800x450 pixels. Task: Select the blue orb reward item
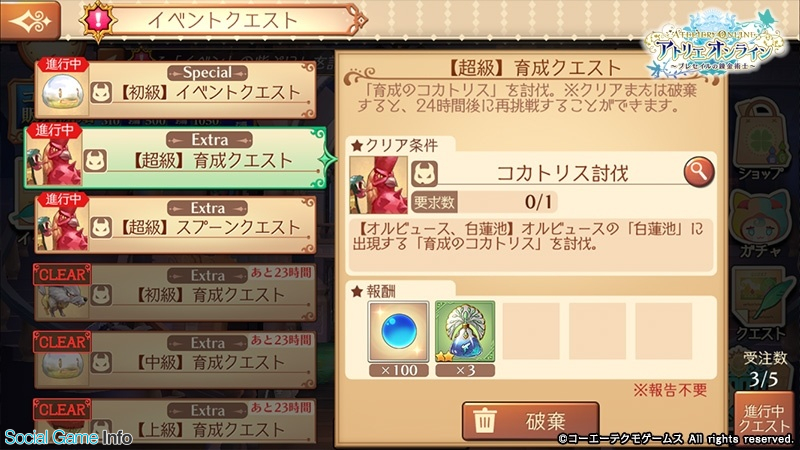(398, 332)
